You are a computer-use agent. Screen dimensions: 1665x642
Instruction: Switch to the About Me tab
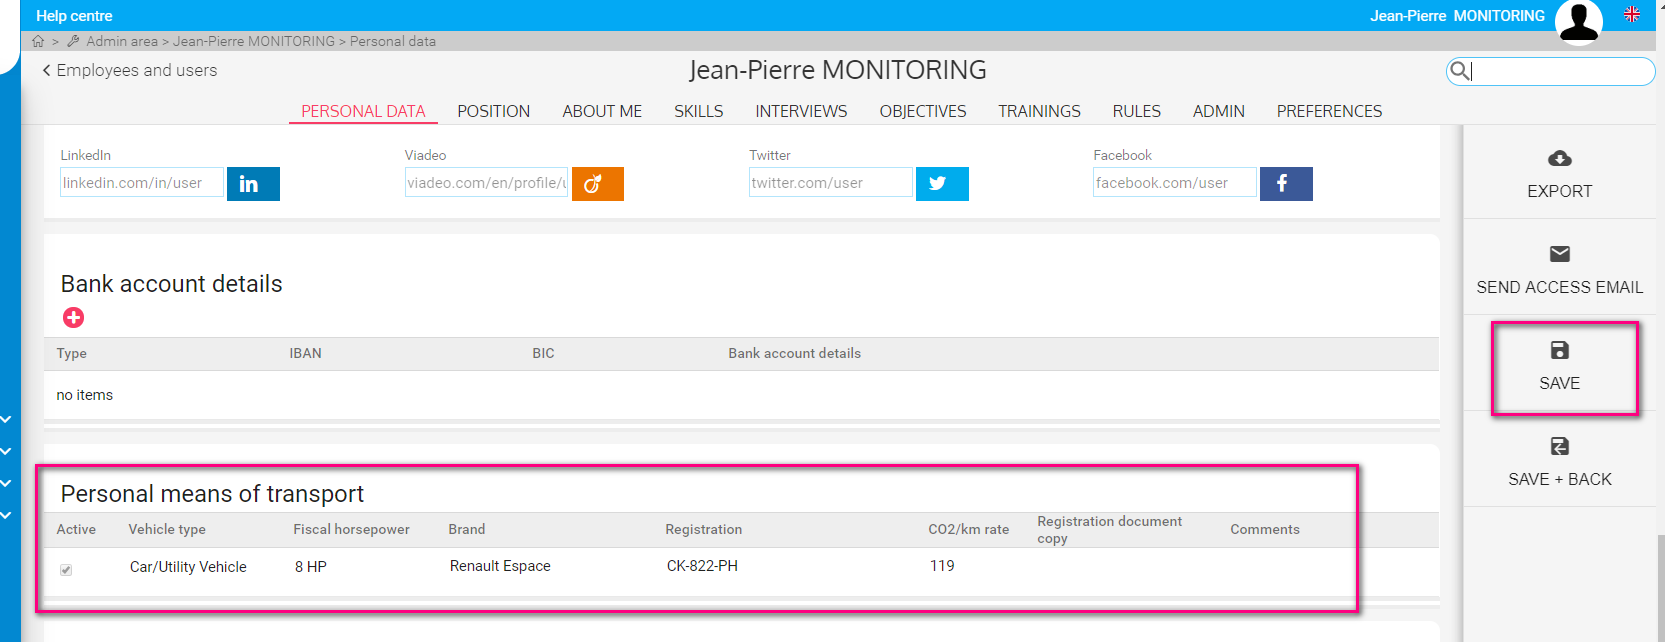[x=602, y=111]
